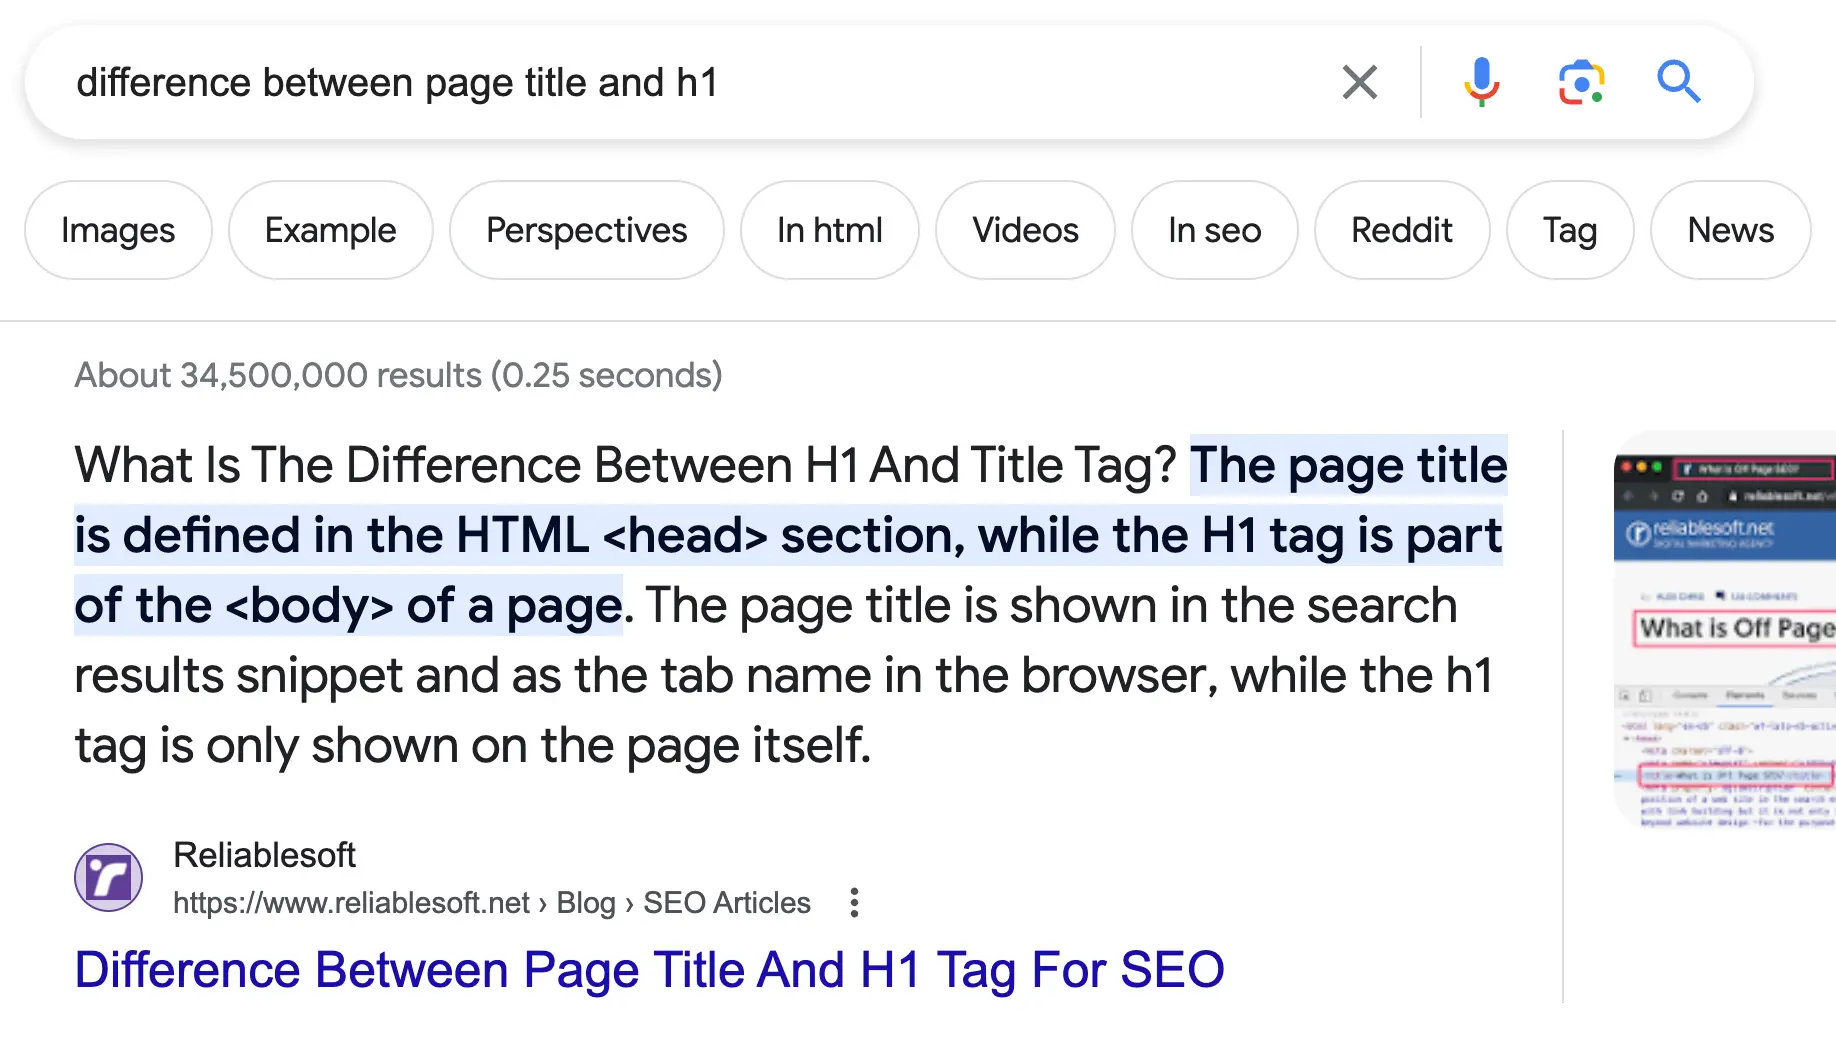Click the magnifying glass search icon
Viewport: 1836px width, 1058px height.
coord(1678,82)
